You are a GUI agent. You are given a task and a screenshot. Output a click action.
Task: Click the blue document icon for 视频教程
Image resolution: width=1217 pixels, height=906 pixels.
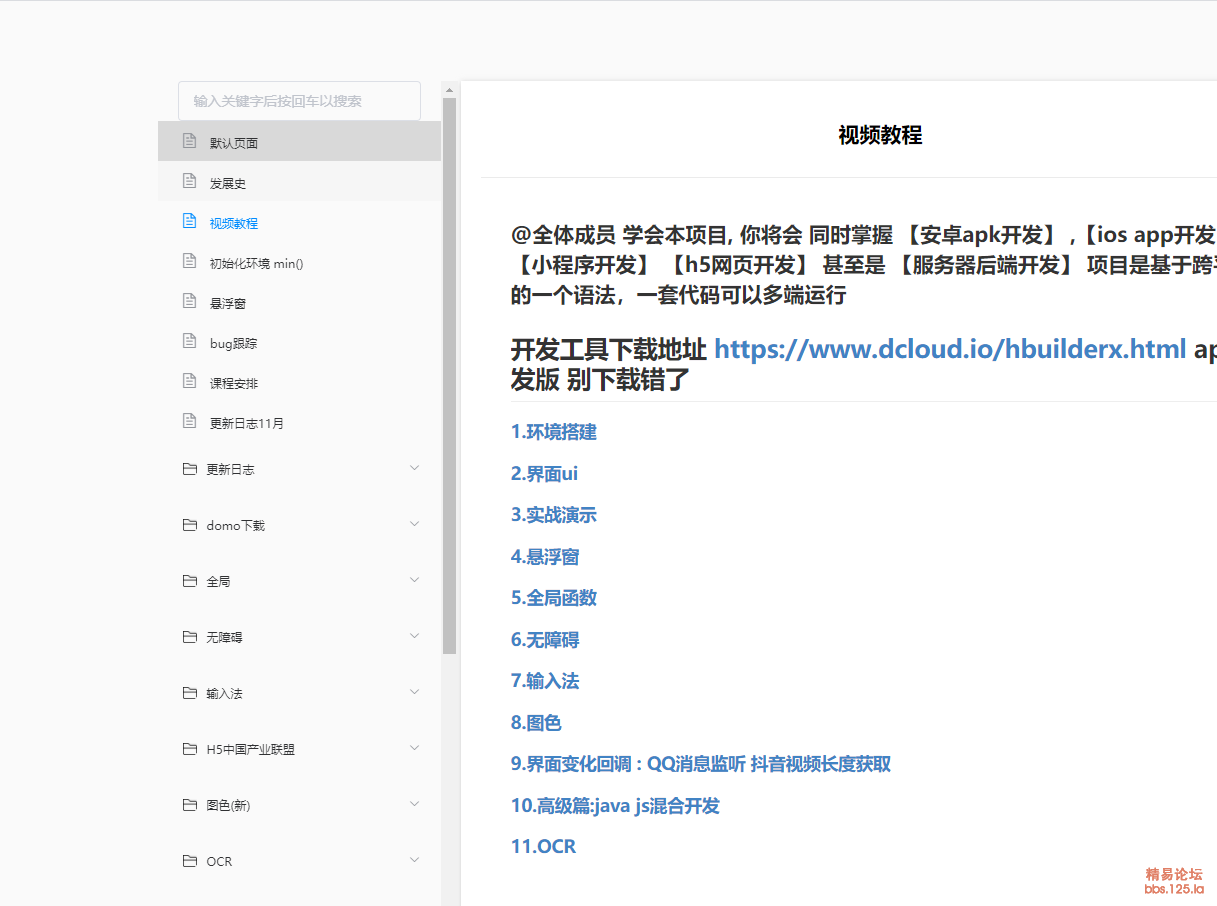(x=189, y=221)
